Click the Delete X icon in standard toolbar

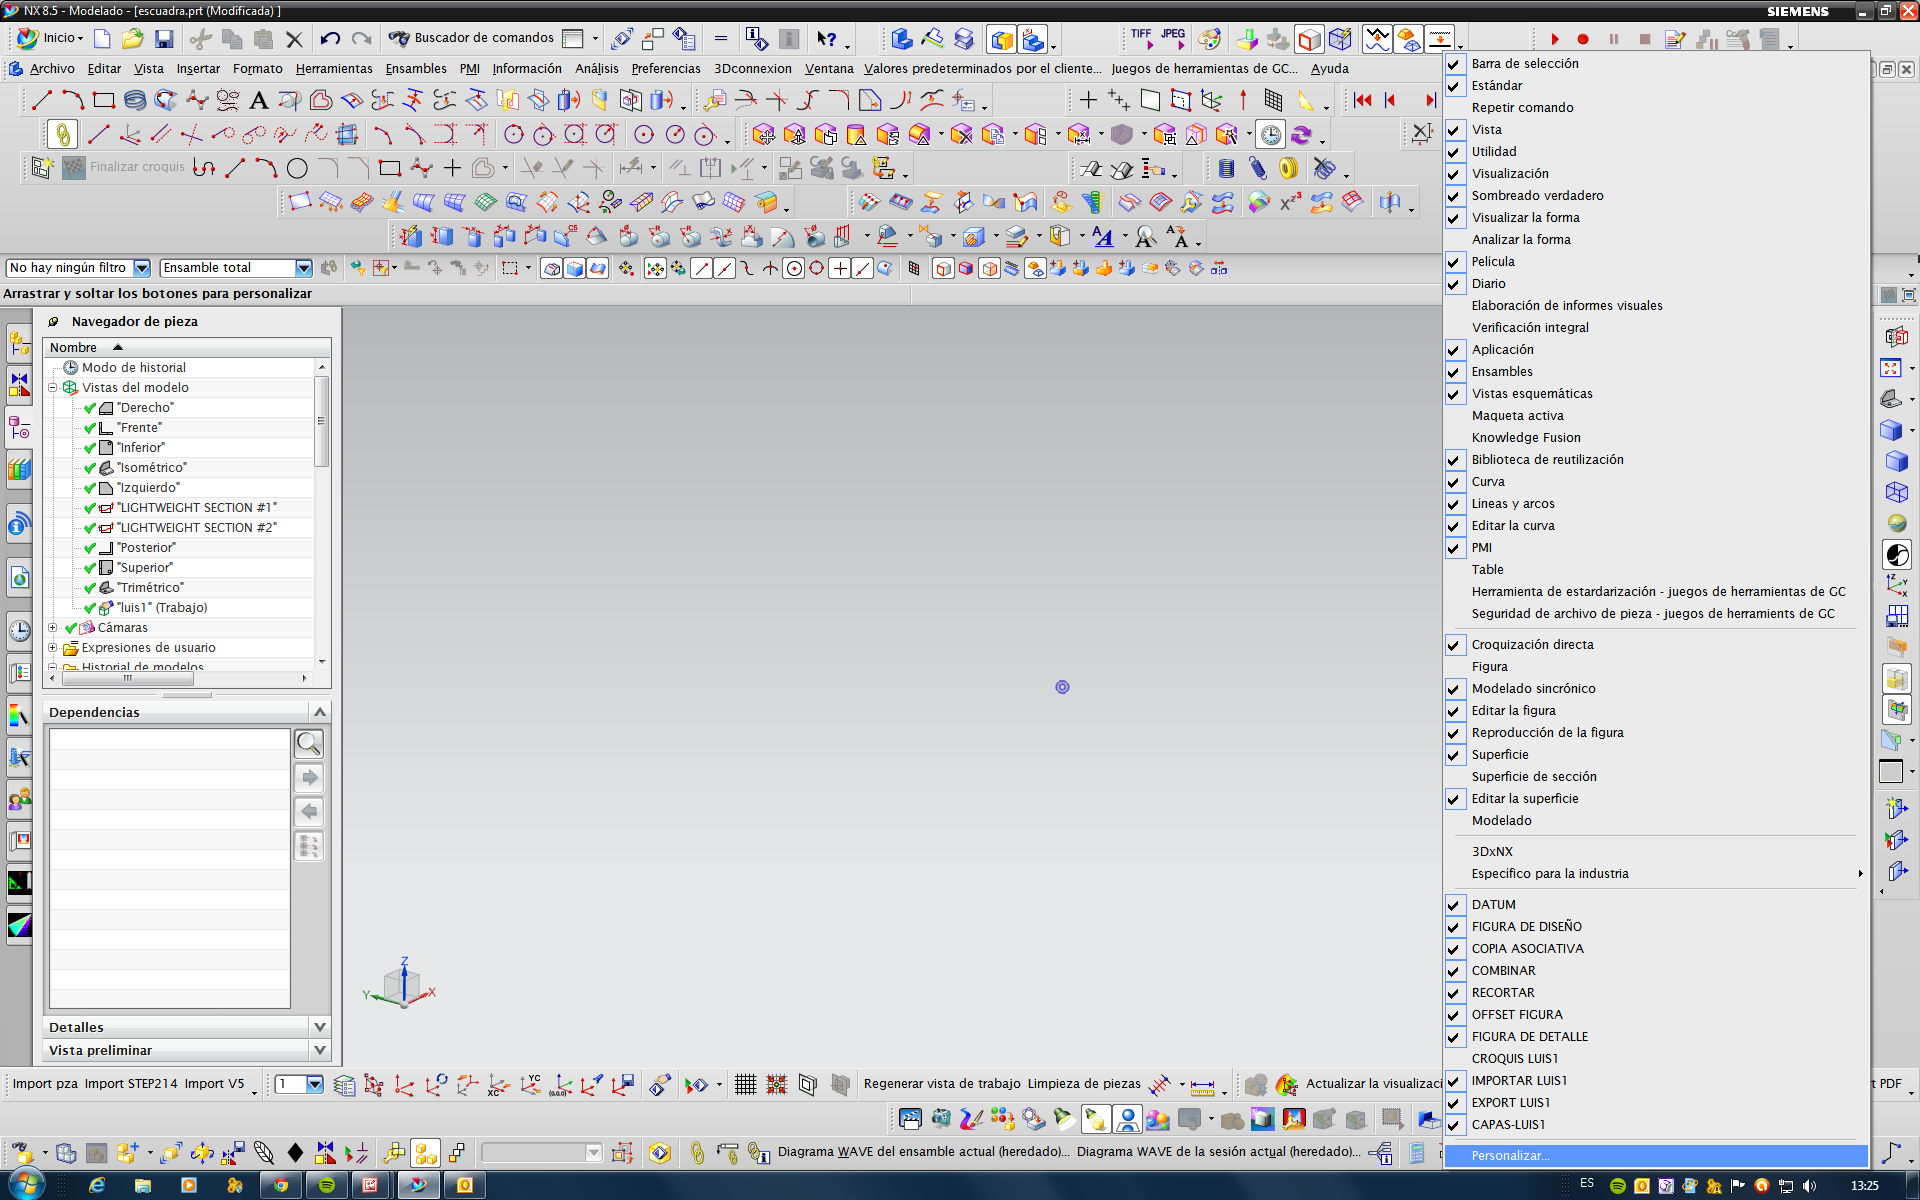(294, 39)
